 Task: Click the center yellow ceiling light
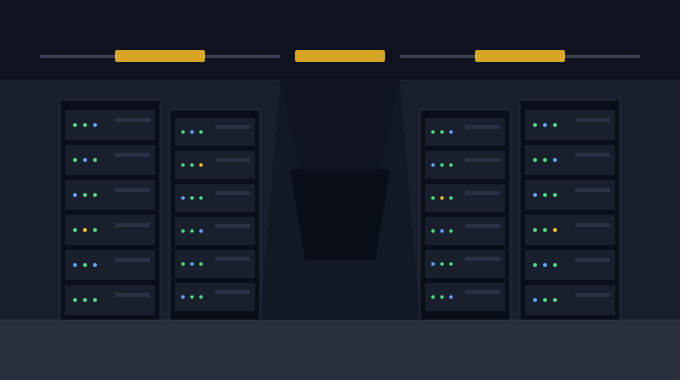pos(340,56)
